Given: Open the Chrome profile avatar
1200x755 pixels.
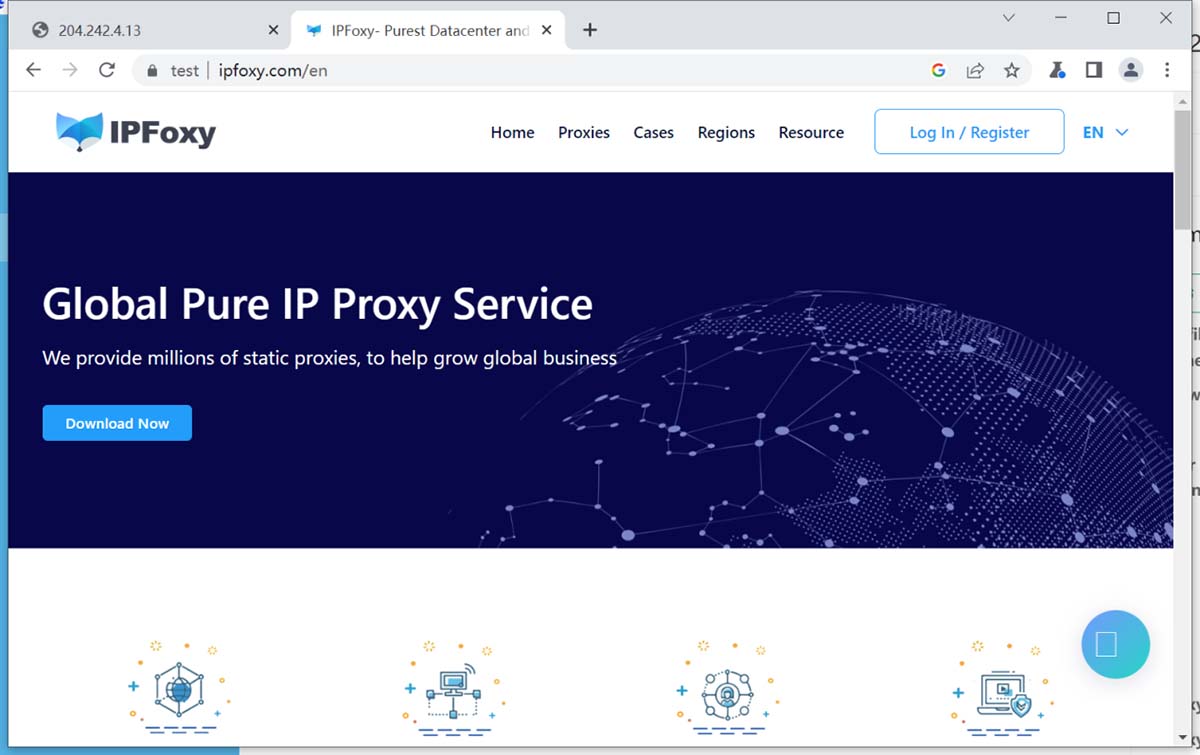Looking at the screenshot, I should click(x=1131, y=70).
